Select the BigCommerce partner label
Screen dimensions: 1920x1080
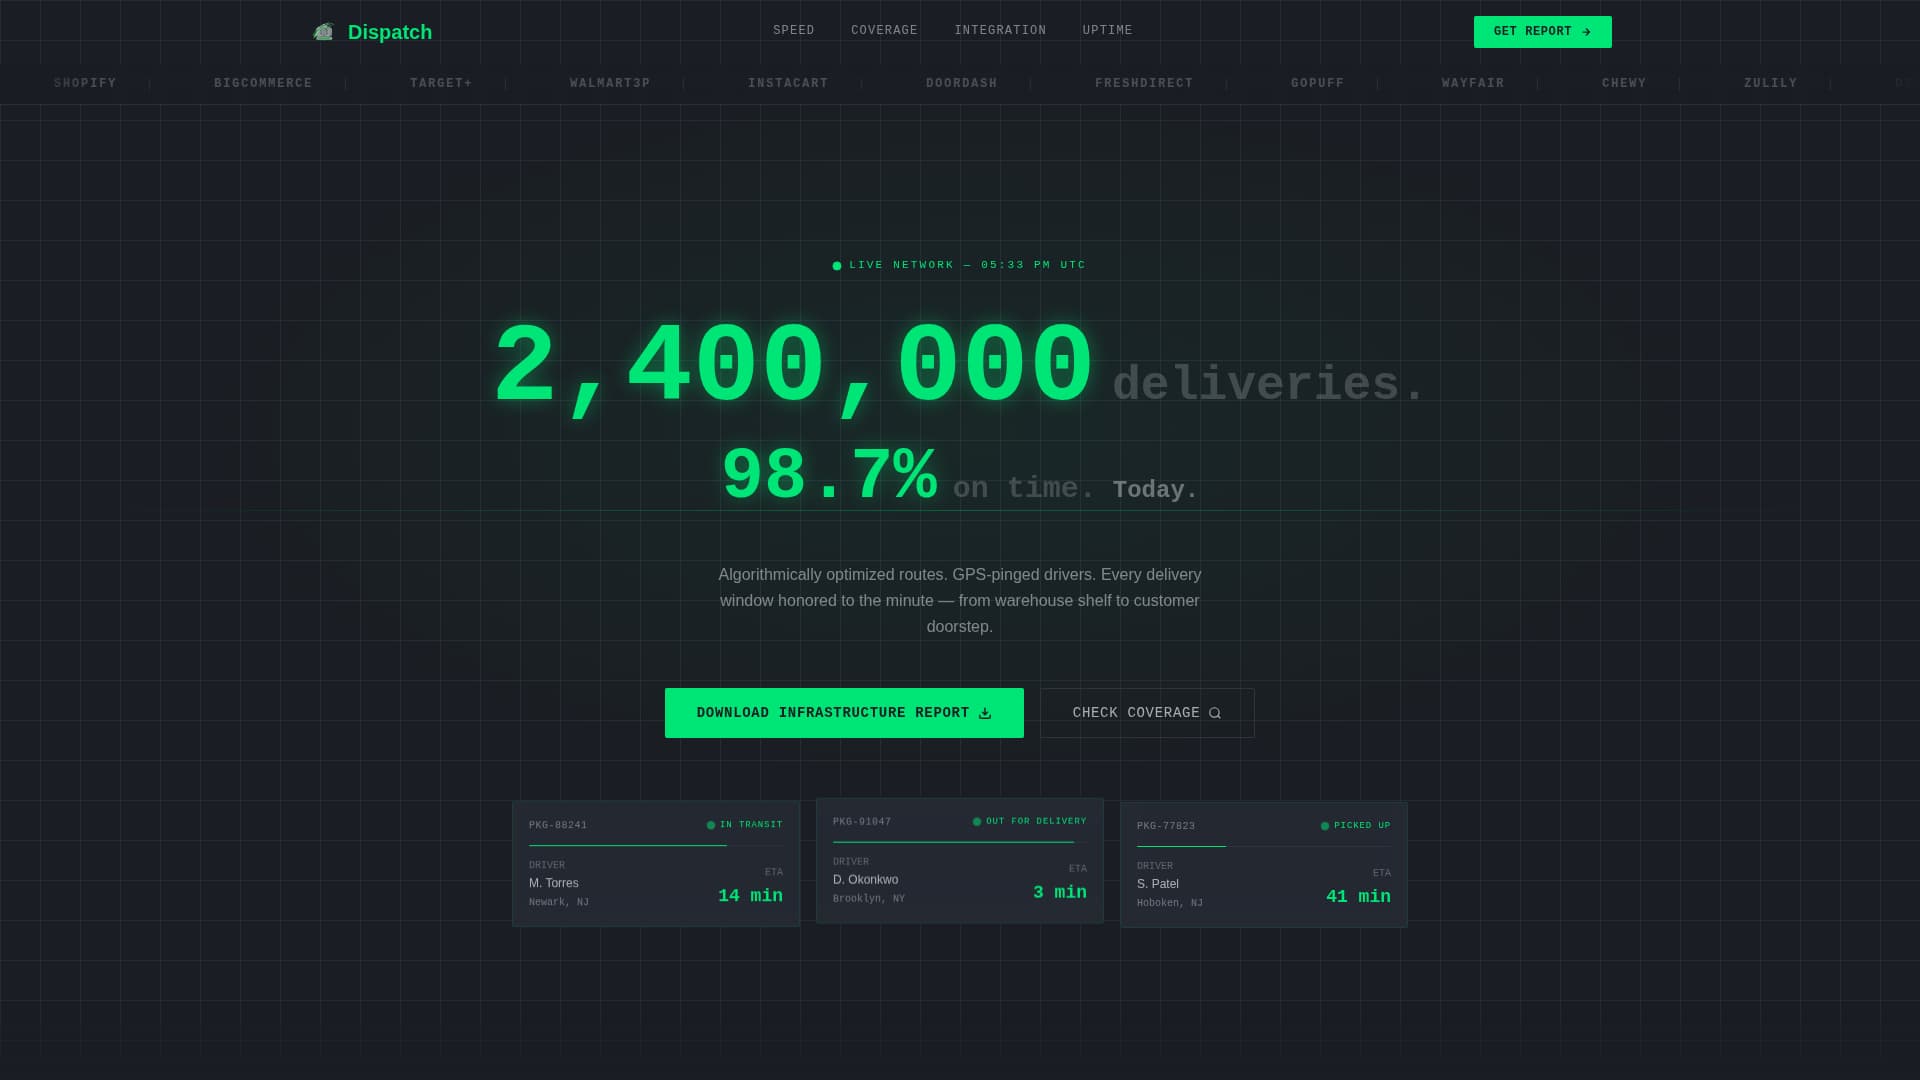263,84
